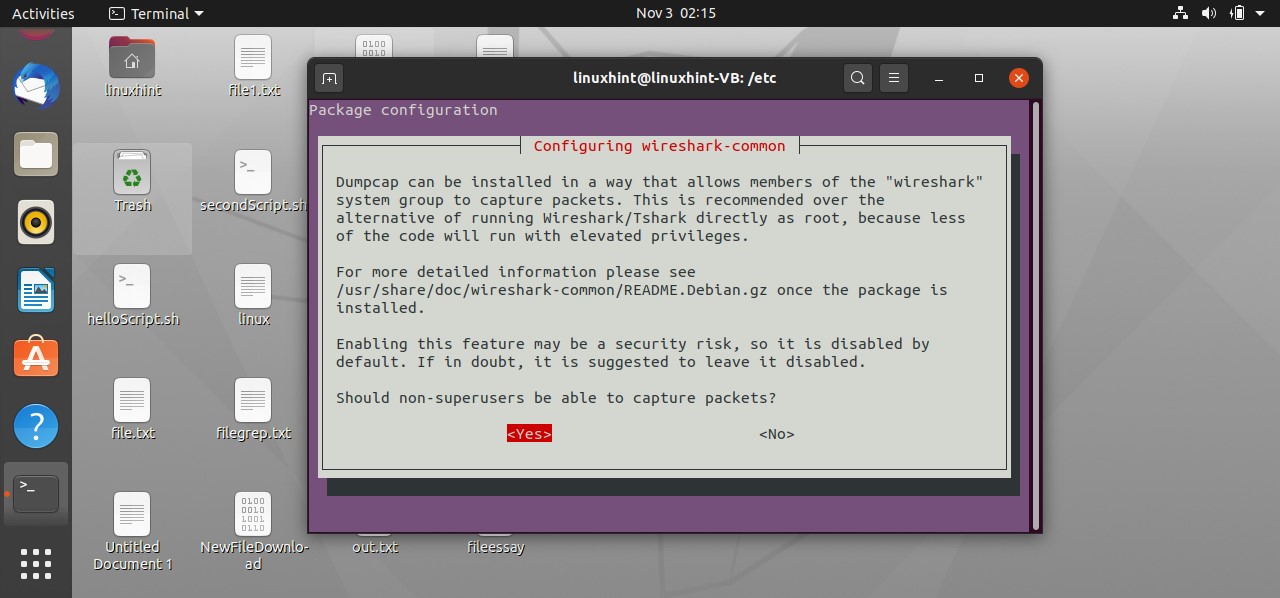Viewport: 1280px width, 598px height.
Task: Click the out.txt file label
Action: click(375, 547)
